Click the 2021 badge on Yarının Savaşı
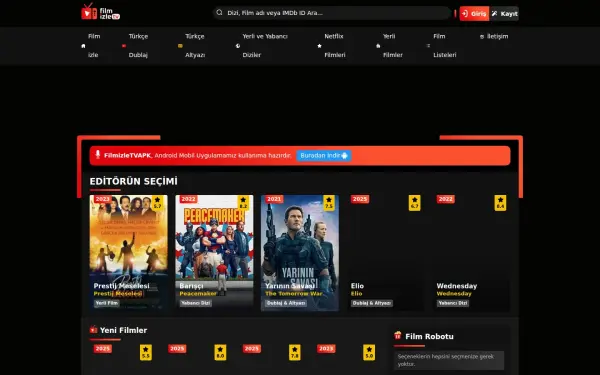This screenshot has height=375, width=600. (274, 199)
